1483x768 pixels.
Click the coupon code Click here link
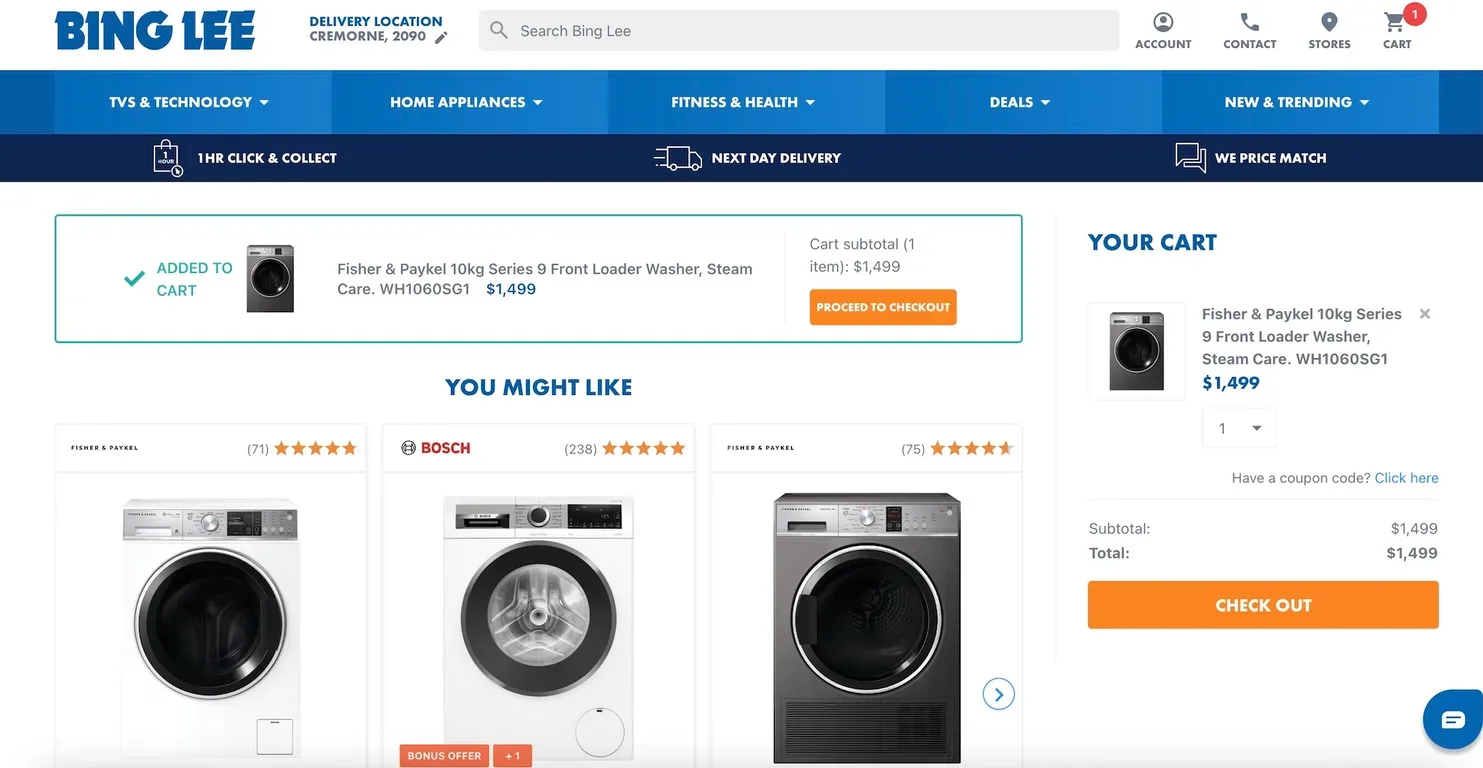(1406, 478)
